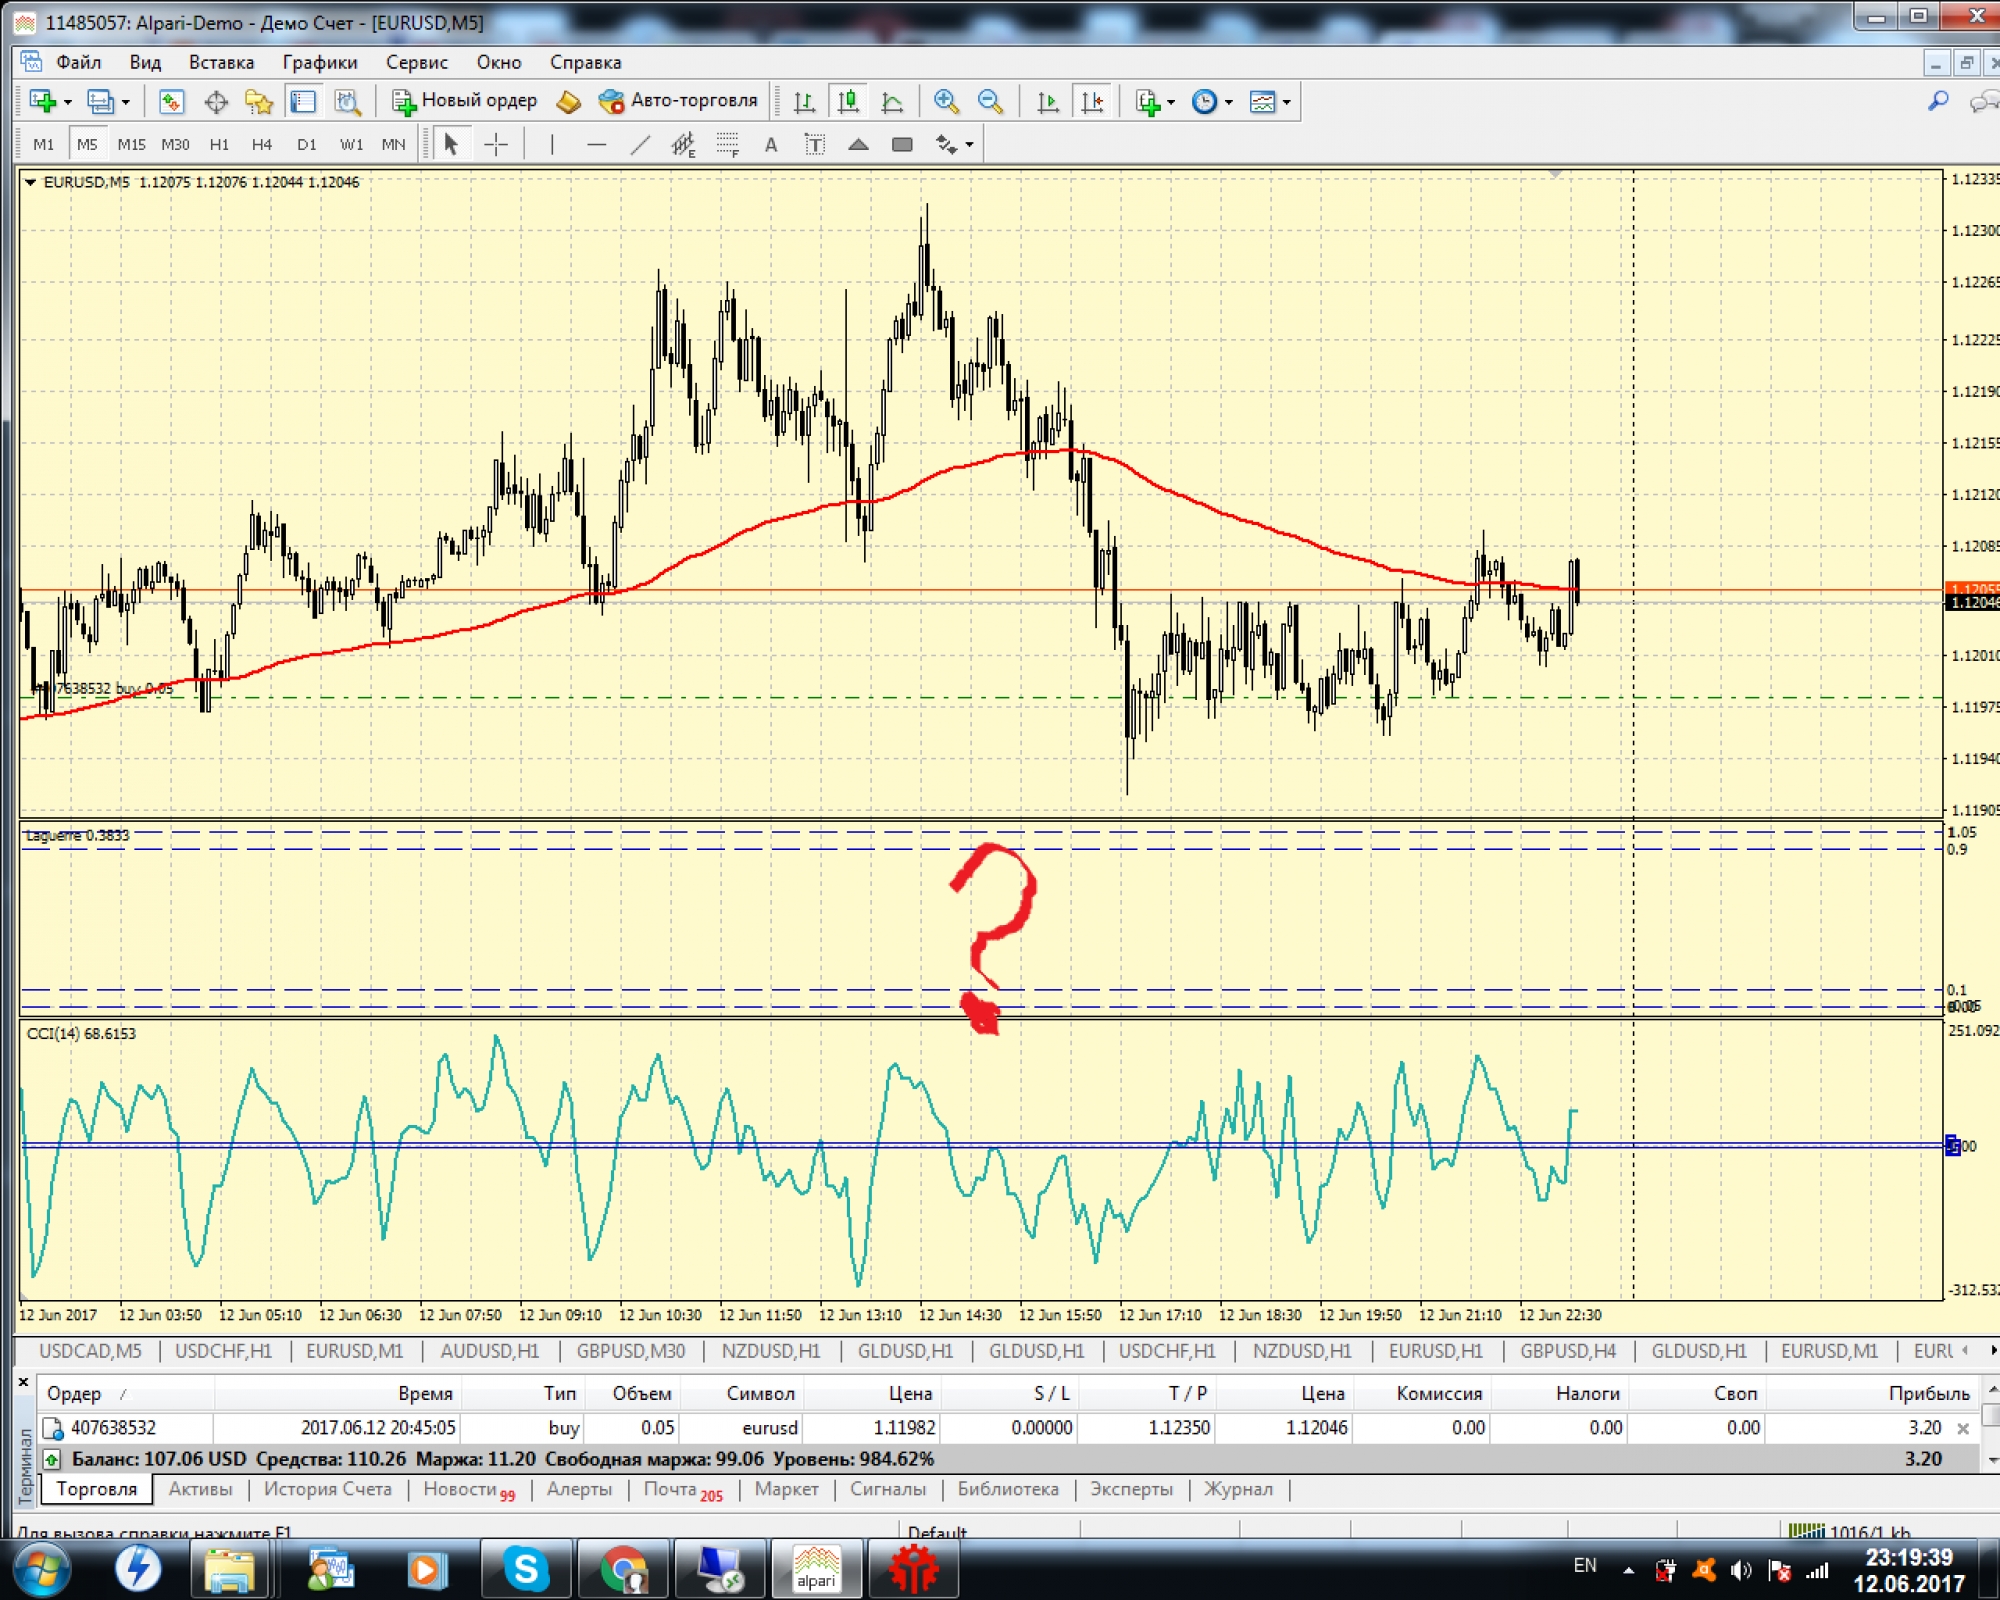
Task: Click the Zoom In chart icon
Action: click(x=945, y=101)
